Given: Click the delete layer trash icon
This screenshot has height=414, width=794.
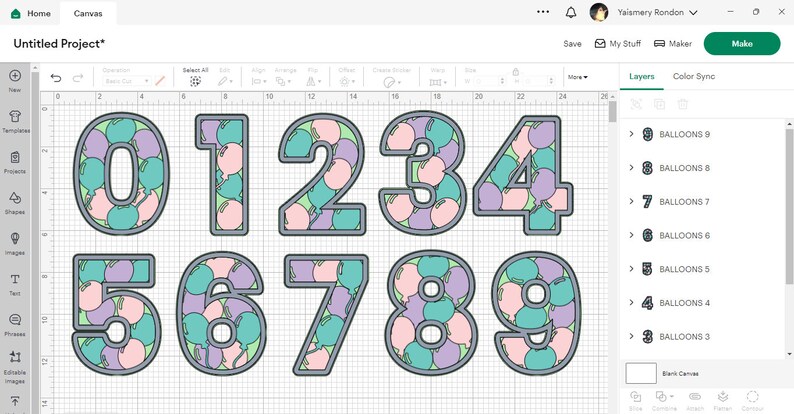Looking at the screenshot, I should click(x=683, y=104).
